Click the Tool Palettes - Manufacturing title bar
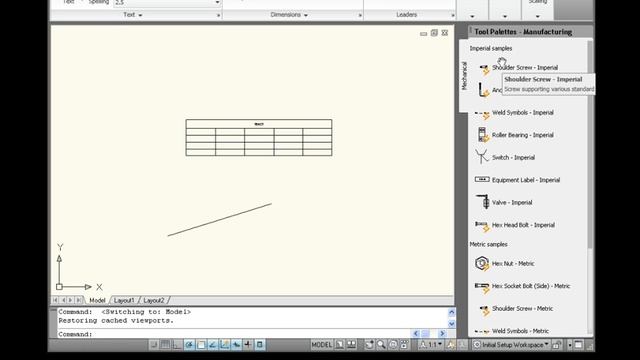The width and height of the screenshot is (640, 360). 531,31
